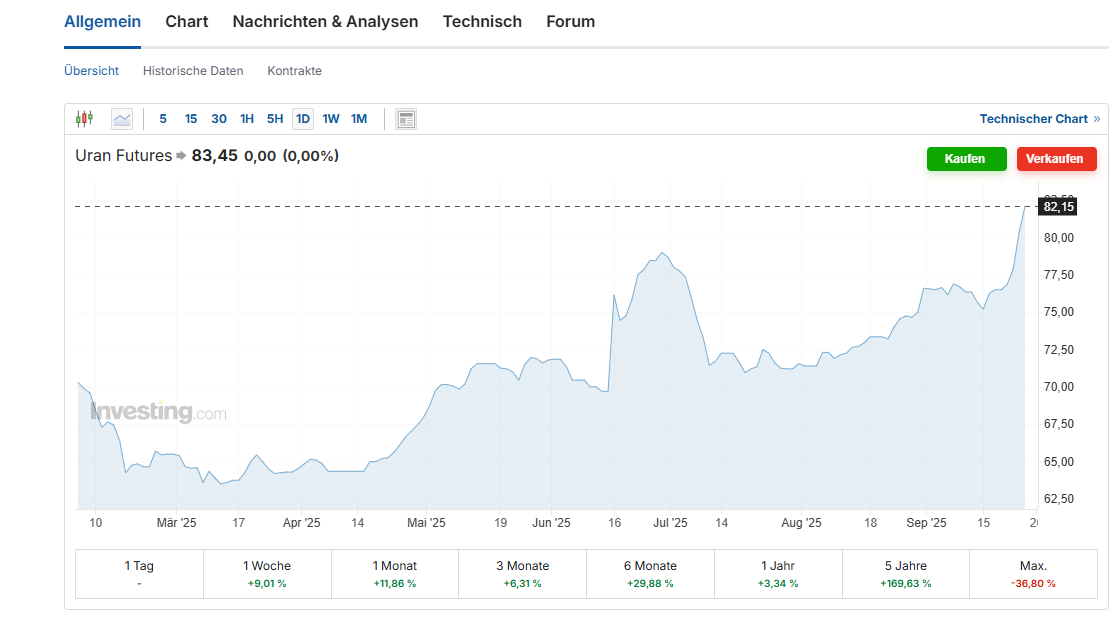Click the red Verkaufen button
Image resolution: width=1115 pixels, height=632 pixels.
[1056, 158]
